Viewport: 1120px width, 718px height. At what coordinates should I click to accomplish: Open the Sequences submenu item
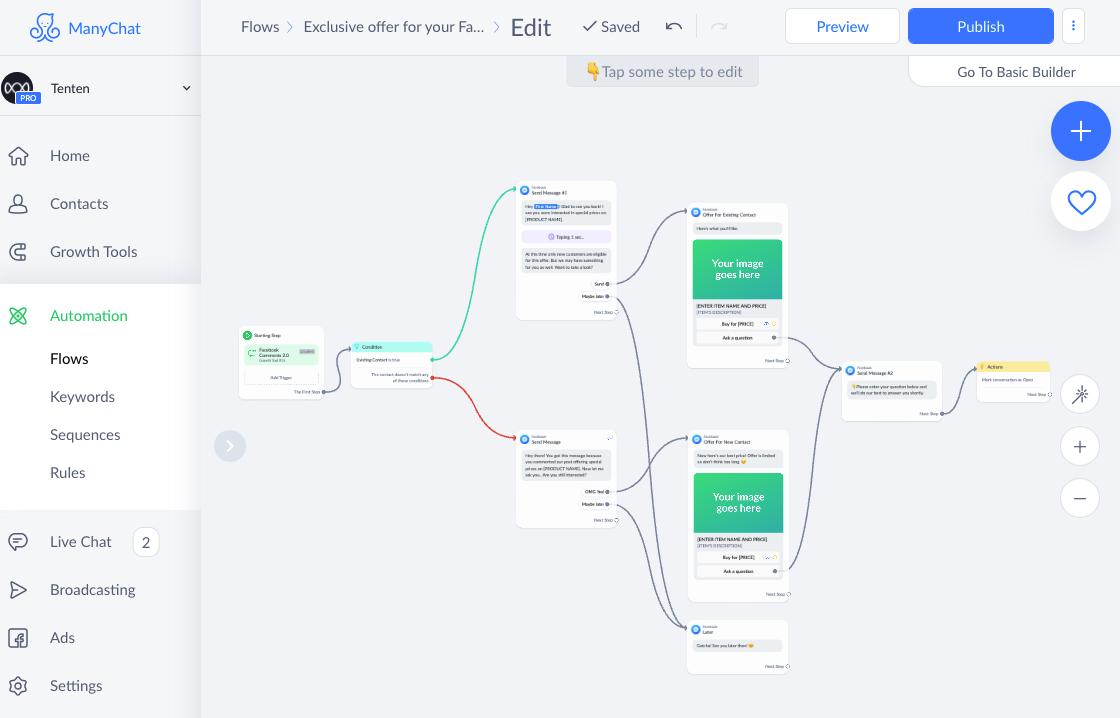pos(85,434)
